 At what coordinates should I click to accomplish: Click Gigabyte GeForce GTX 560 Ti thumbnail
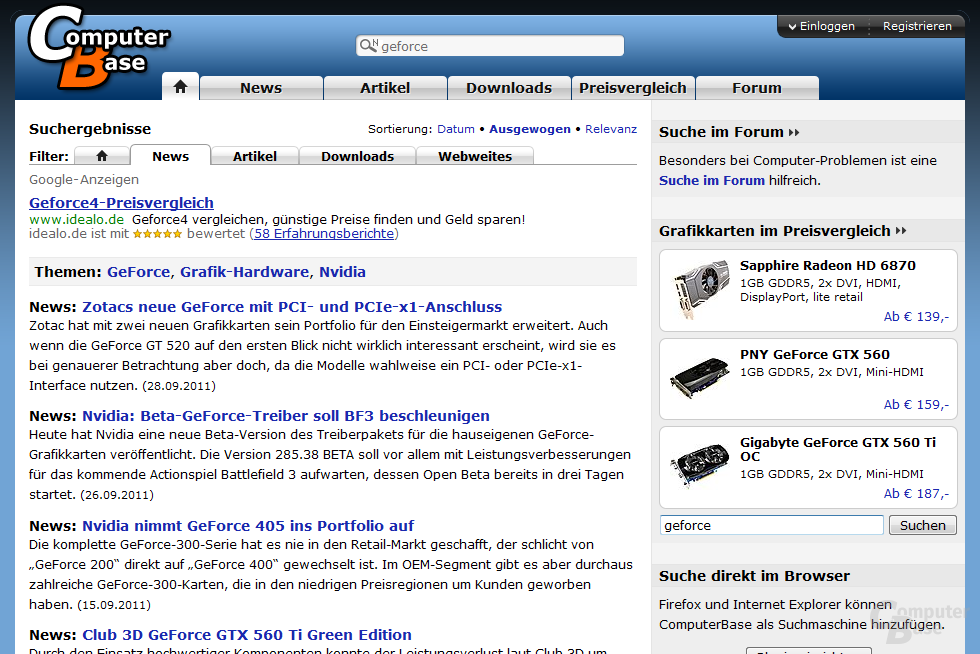(x=700, y=464)
